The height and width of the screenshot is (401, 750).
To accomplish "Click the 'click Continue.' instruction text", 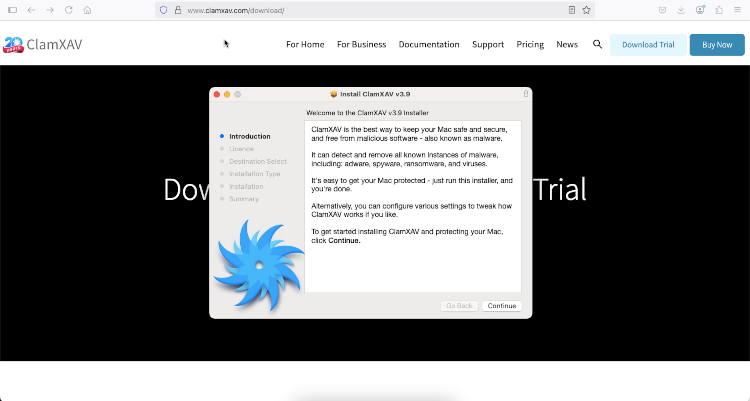I will click(x=336, y=241).
